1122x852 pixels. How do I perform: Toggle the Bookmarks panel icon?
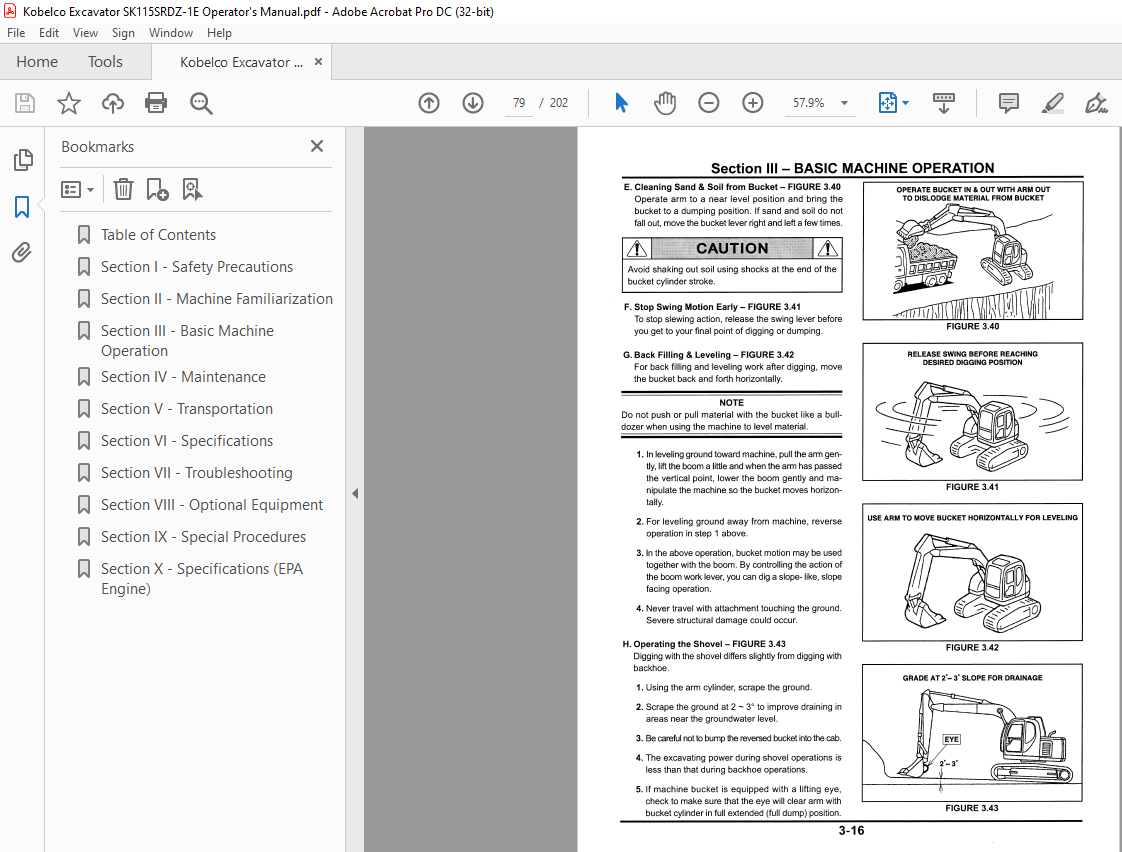tap(22, 207)
